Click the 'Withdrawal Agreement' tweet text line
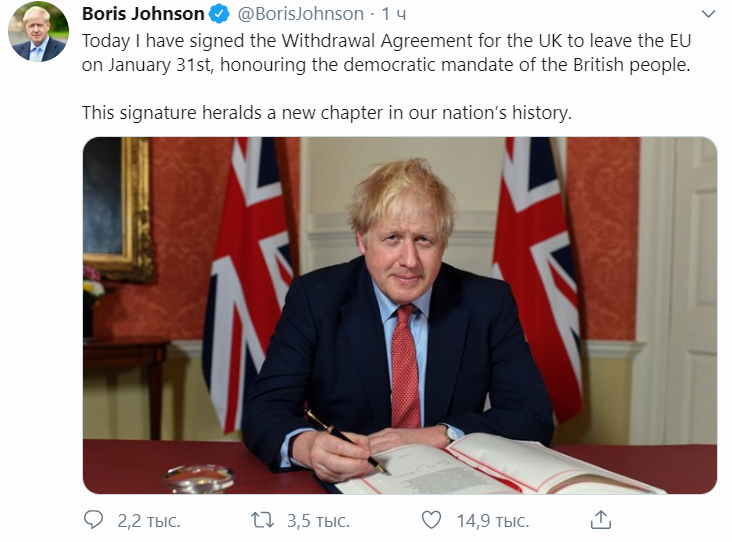732x542 pixels. (387, 41)
